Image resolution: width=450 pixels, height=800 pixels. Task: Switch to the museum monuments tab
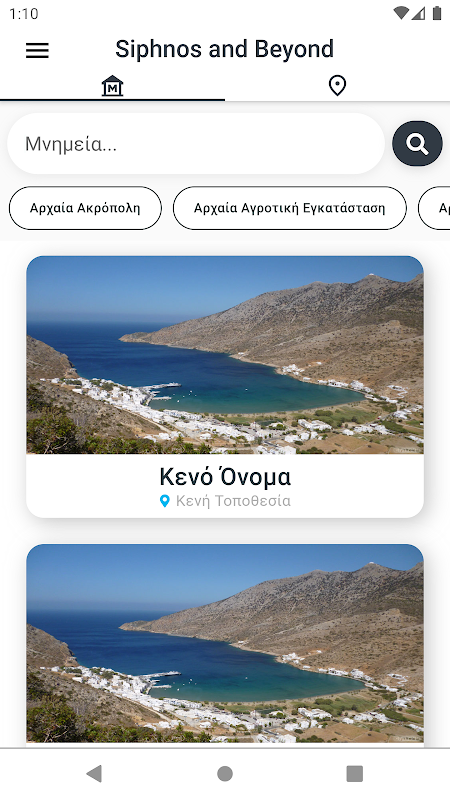(x=112, y=86)
